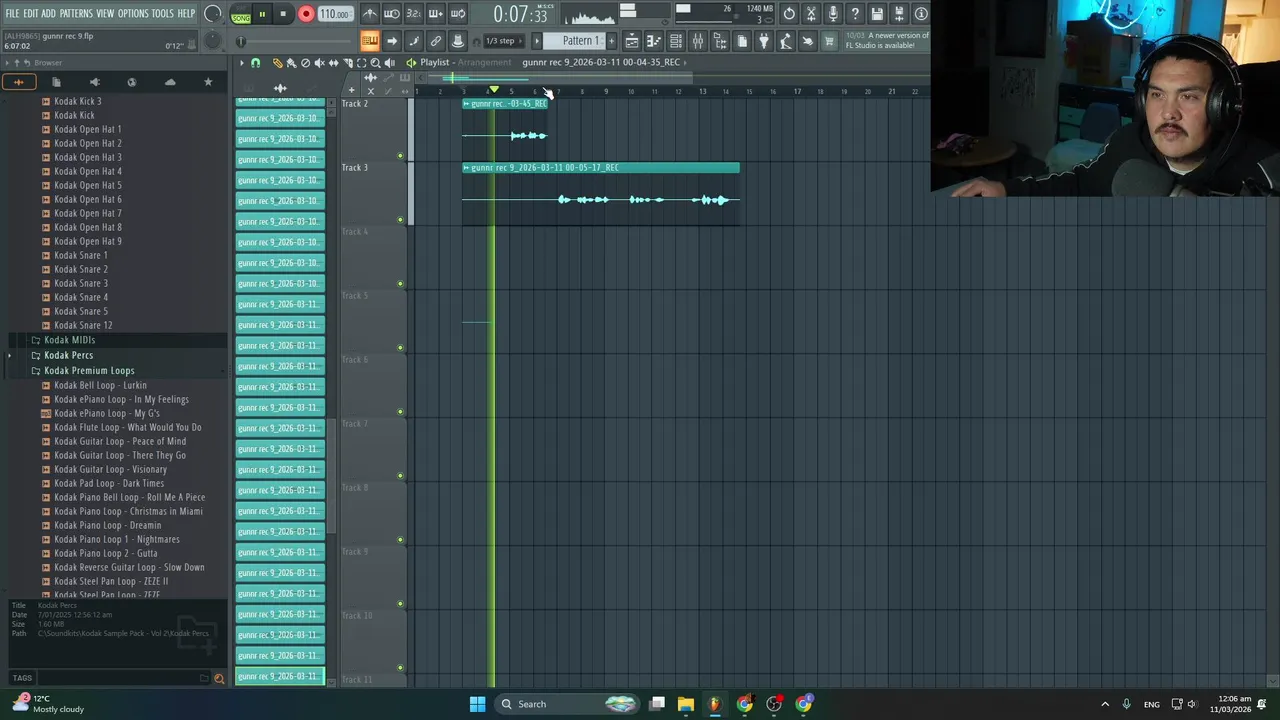Select the Mute tool in playlist

[x=319, y=62]
